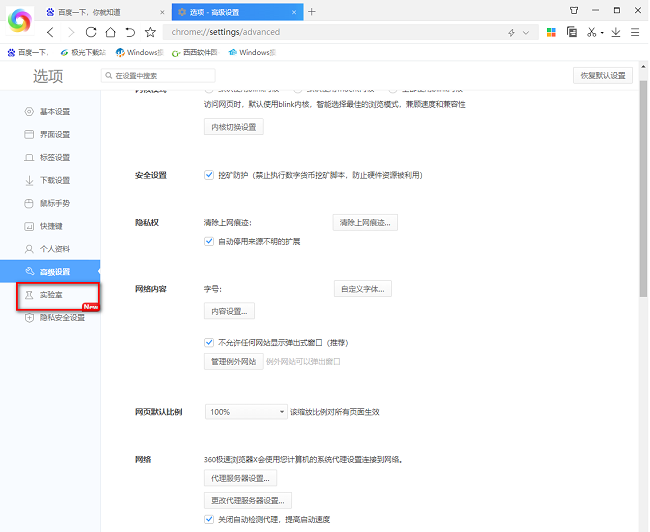The height and width of the screenshot is (532, 650).
Task: Toggle 挖矿防护 checkbox
Action: tap(209, 175)
